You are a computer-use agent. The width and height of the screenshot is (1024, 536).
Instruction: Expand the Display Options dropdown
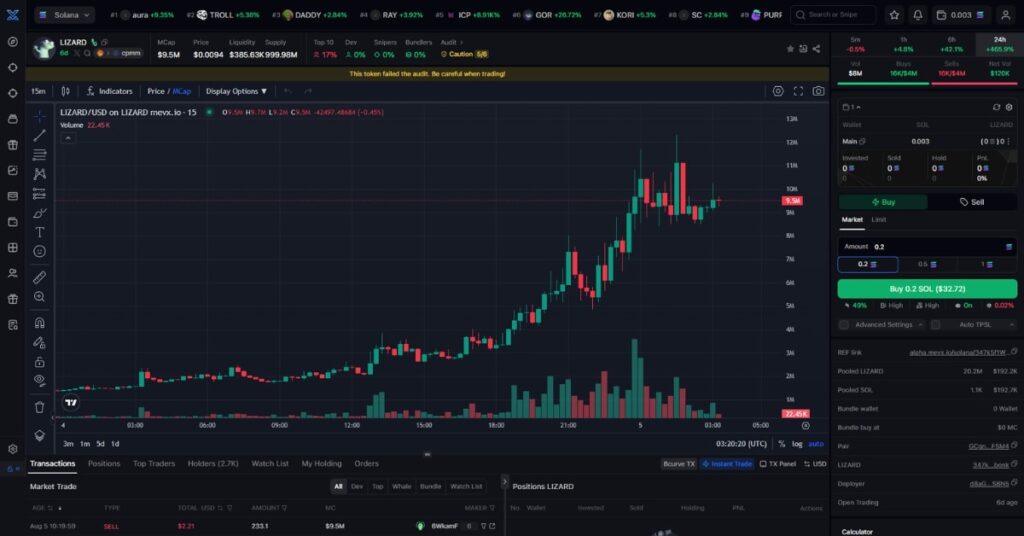tap(236, 91)
